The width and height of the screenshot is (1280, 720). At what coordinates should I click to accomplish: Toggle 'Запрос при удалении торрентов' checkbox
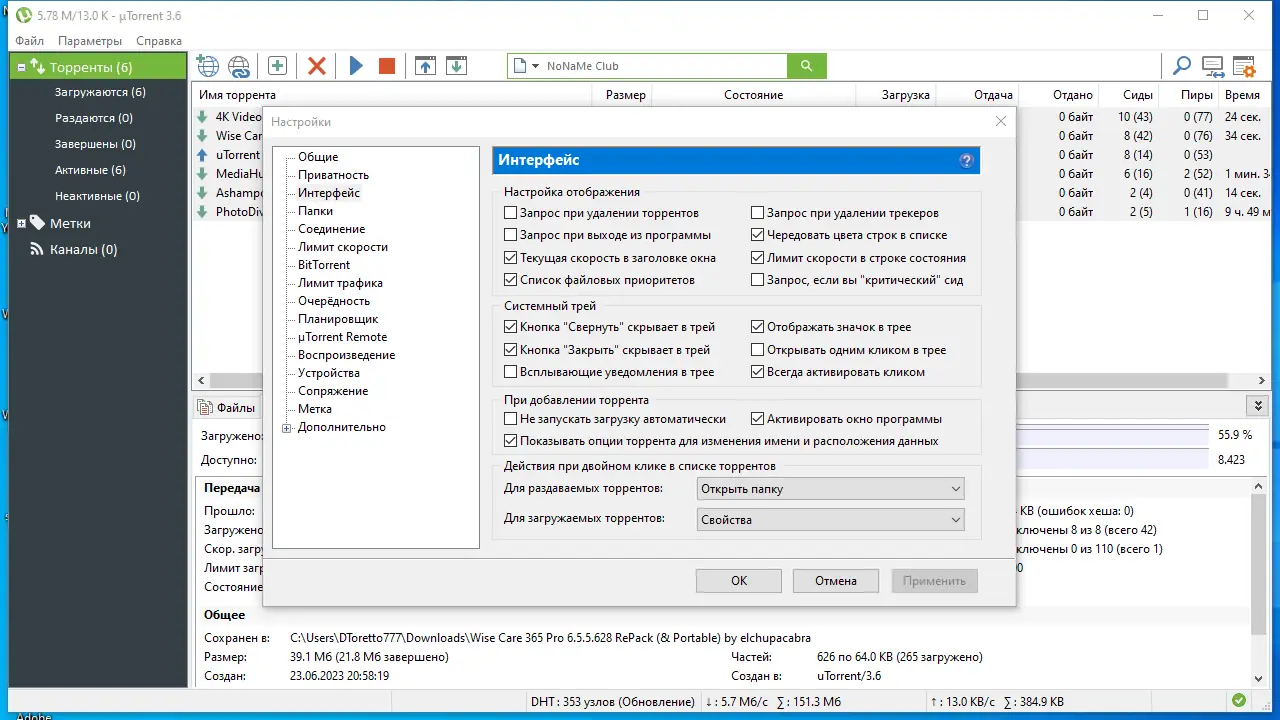511,213
